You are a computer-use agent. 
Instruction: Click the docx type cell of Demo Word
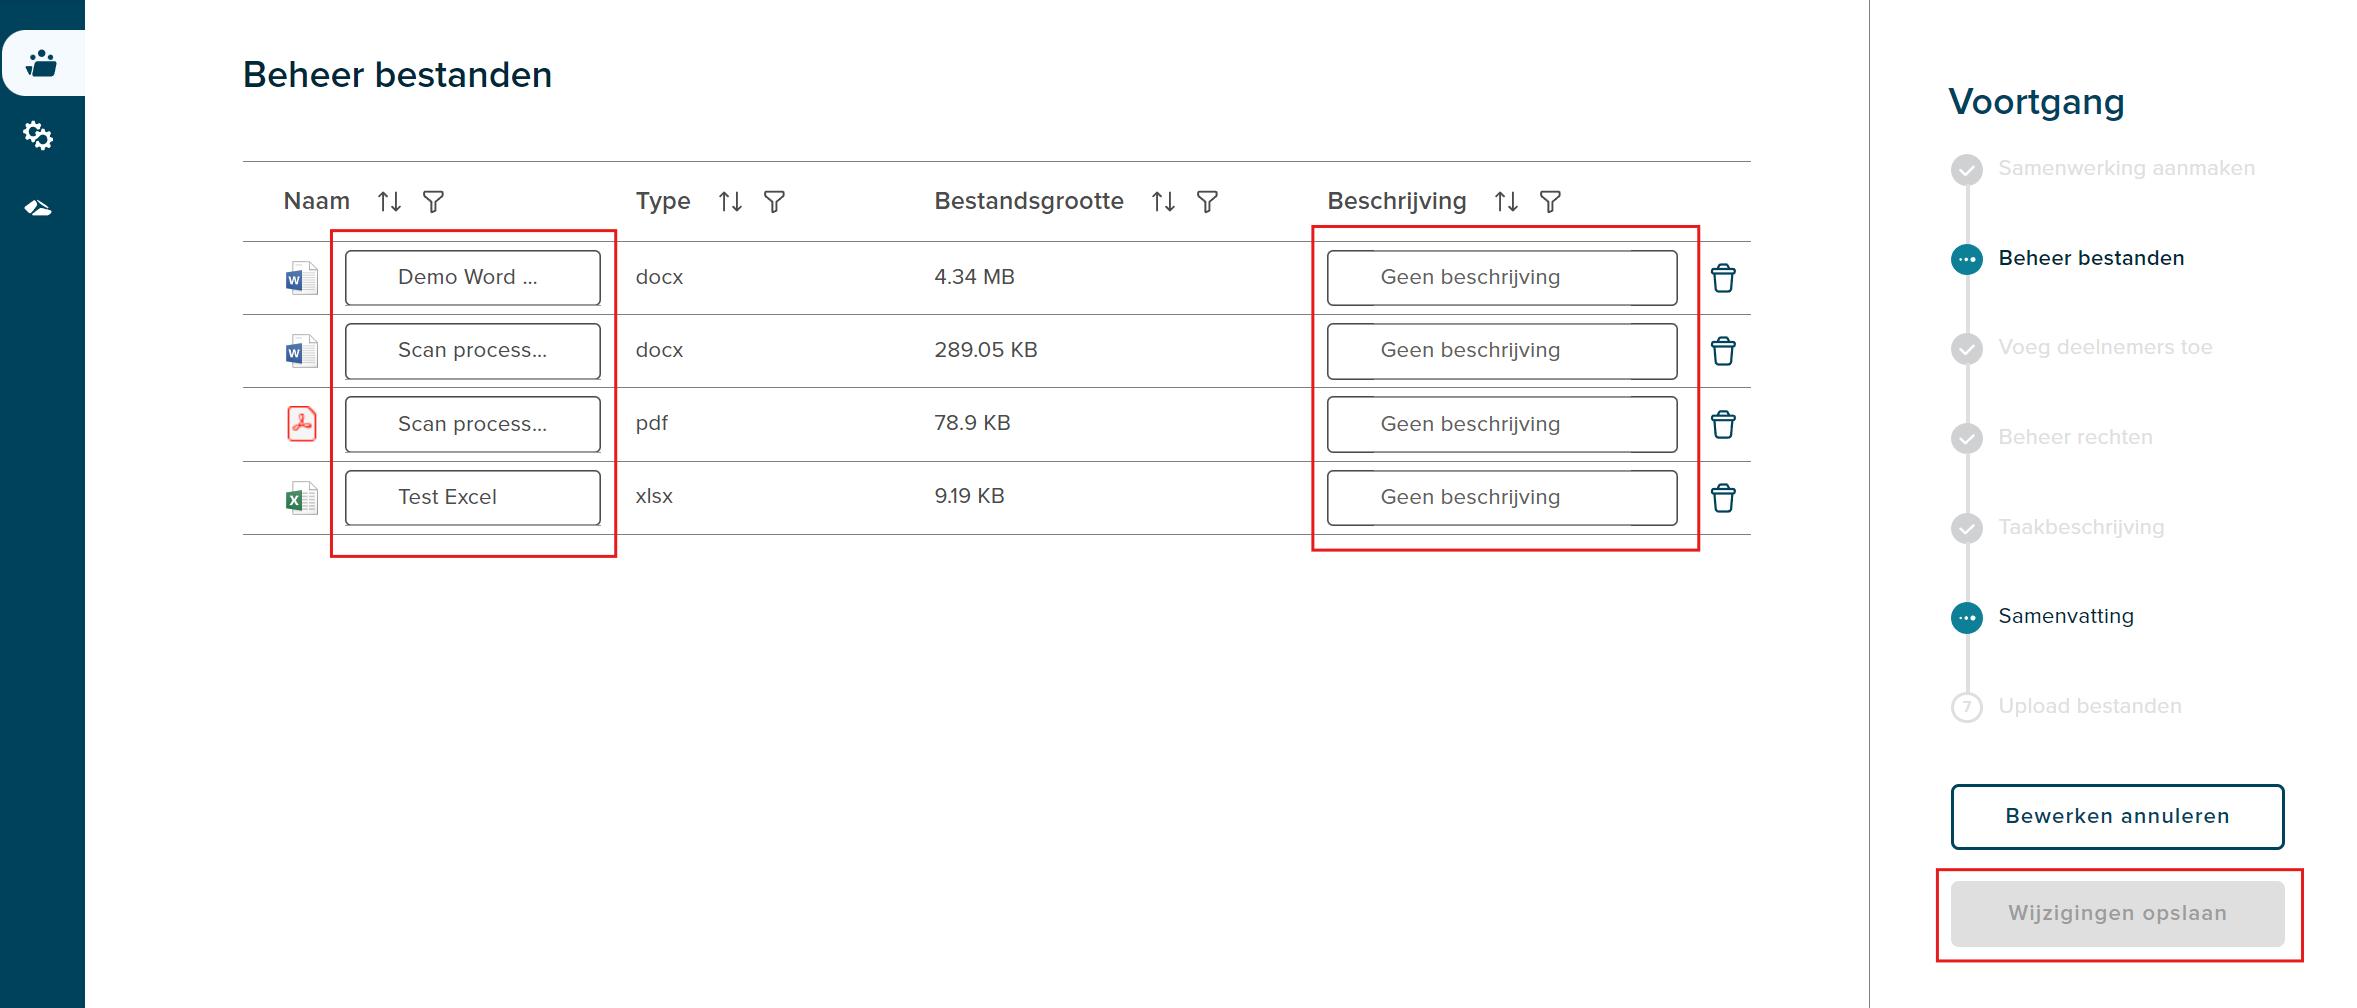659,277
